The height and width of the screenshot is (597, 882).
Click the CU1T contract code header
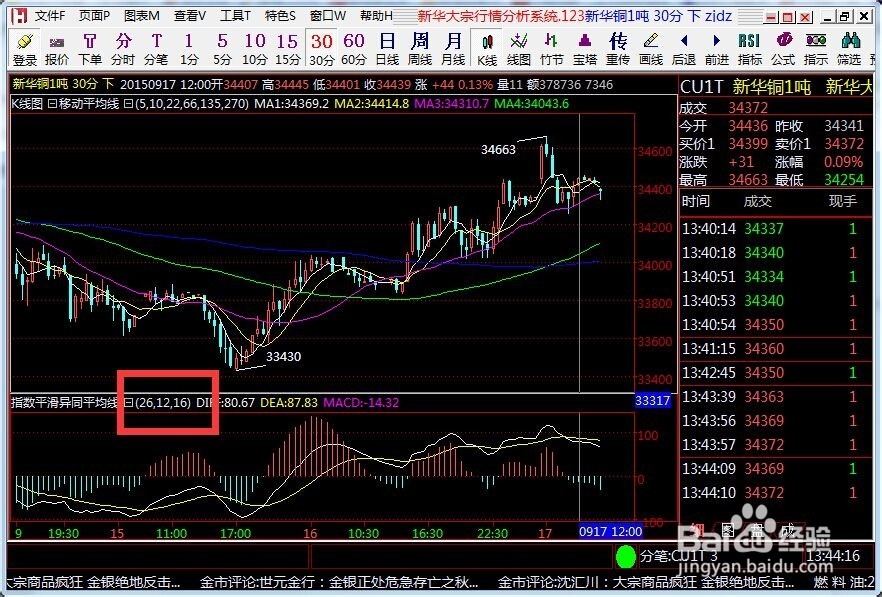coord(701,87)
